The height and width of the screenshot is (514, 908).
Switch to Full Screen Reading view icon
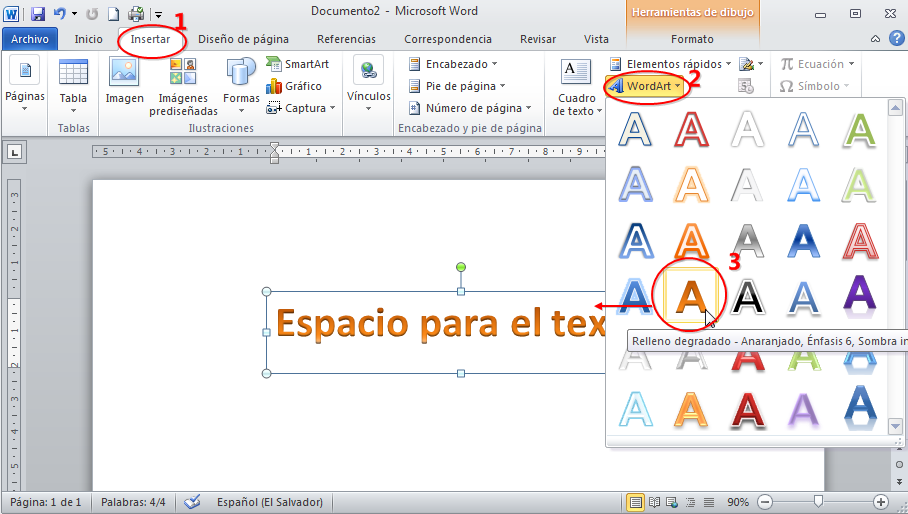coord(654,502)
